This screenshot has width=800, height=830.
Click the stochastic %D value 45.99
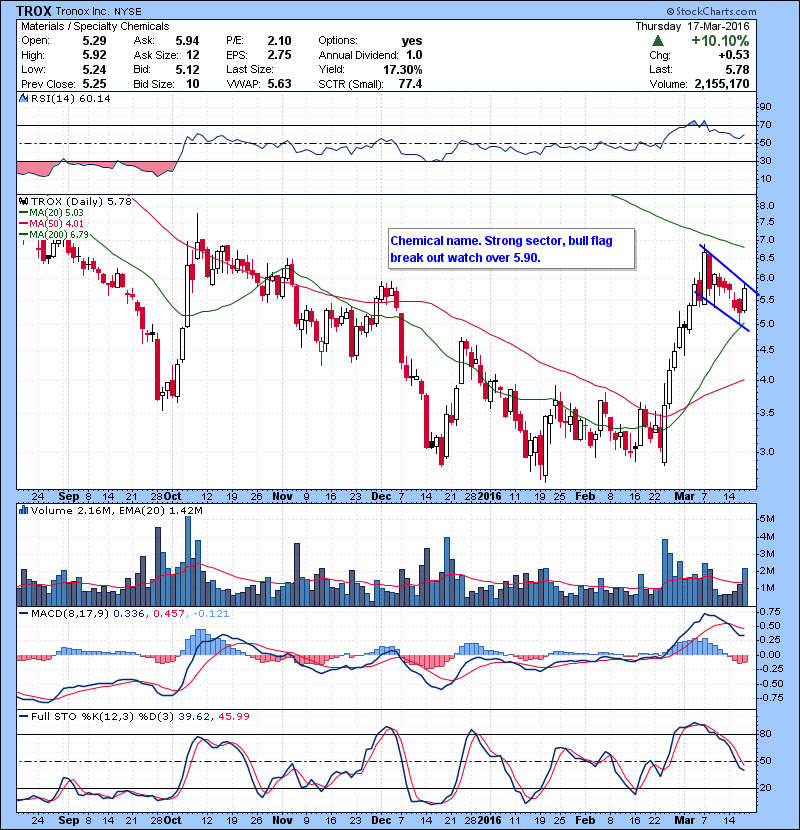tap(233, 716)
